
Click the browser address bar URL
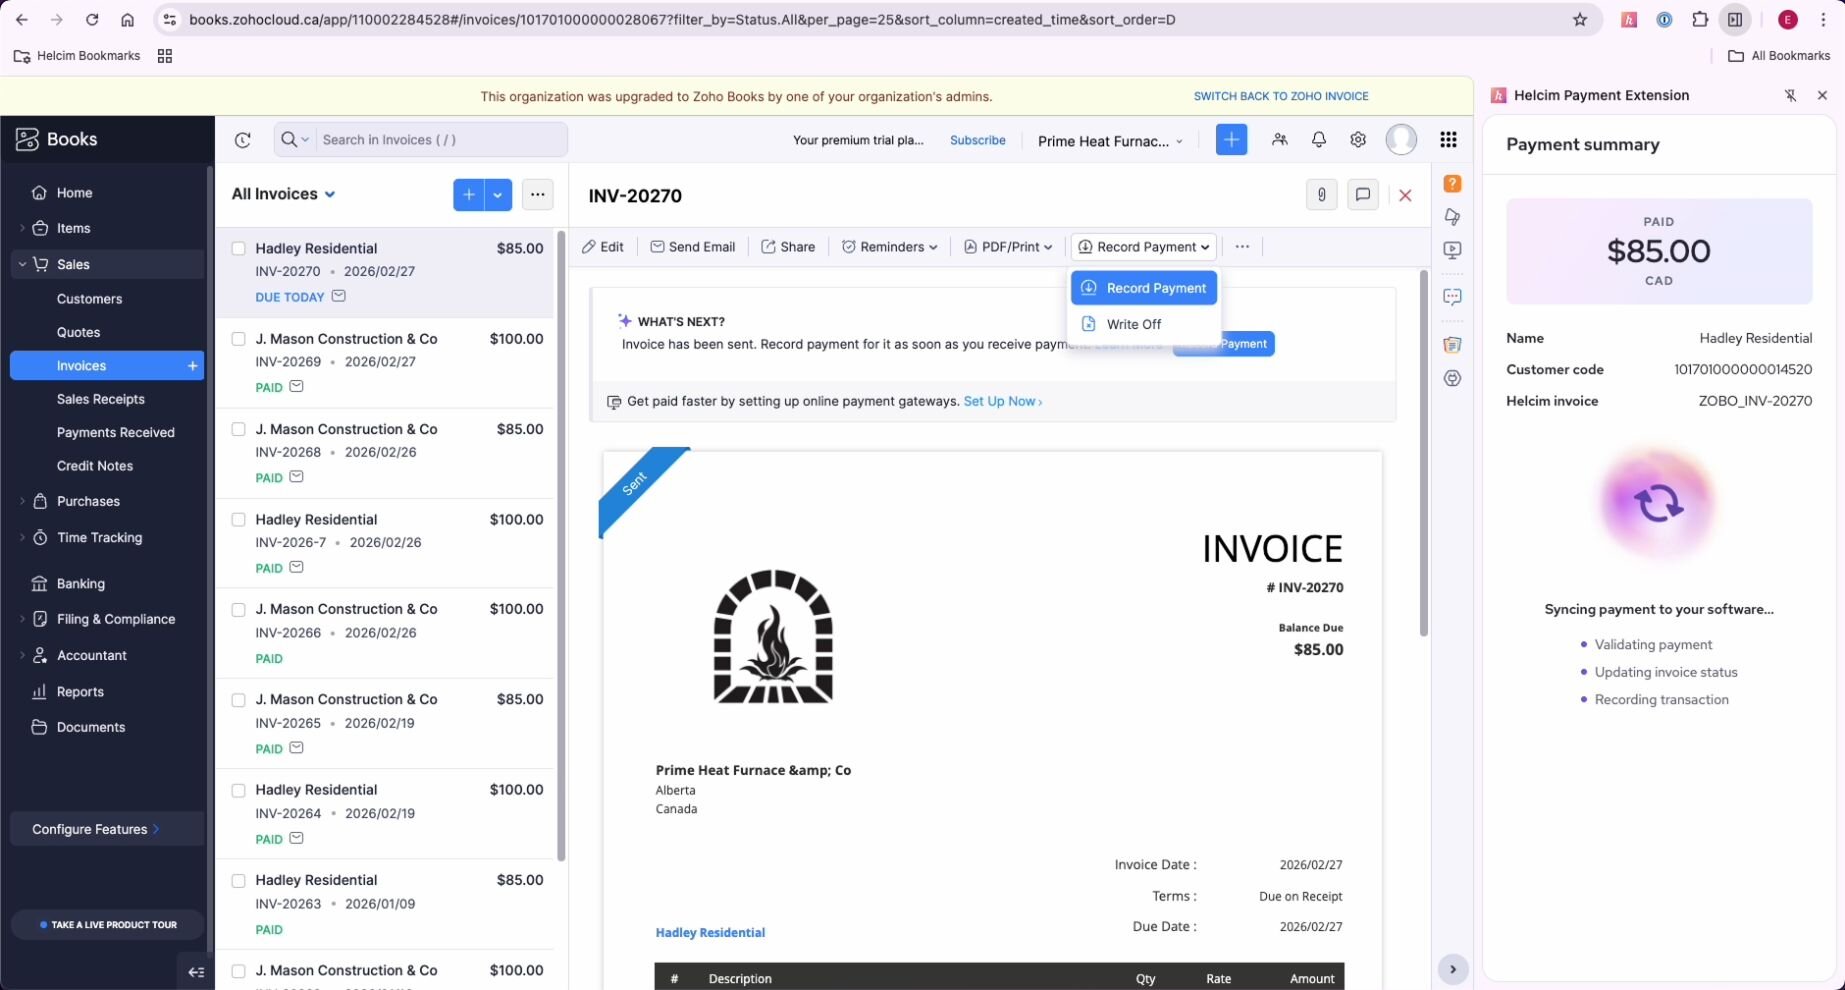pyautogui.click(x=682, y=19)
